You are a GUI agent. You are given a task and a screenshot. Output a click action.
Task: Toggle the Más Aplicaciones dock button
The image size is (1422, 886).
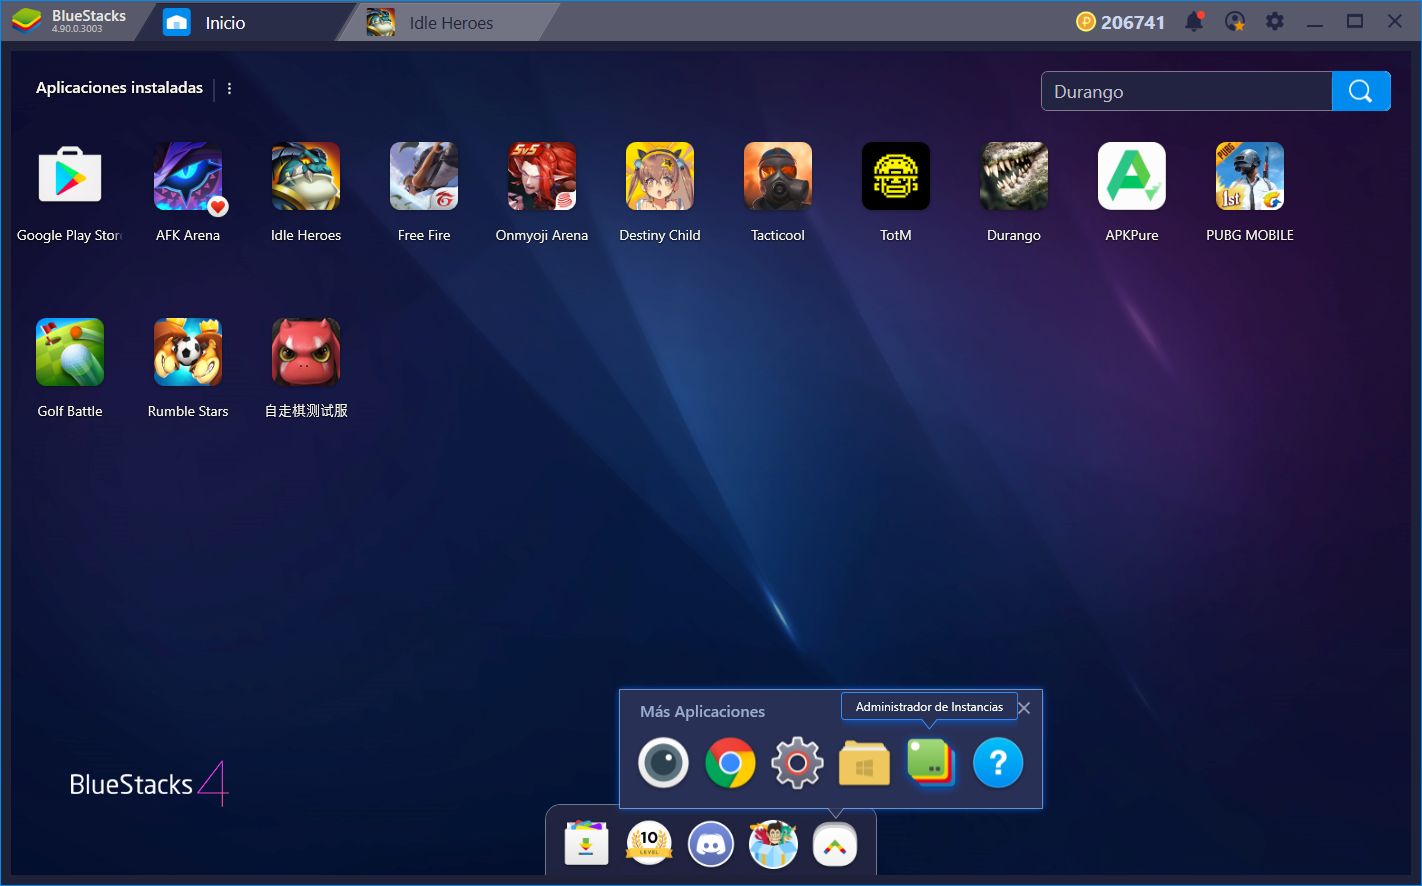[835, 846]
